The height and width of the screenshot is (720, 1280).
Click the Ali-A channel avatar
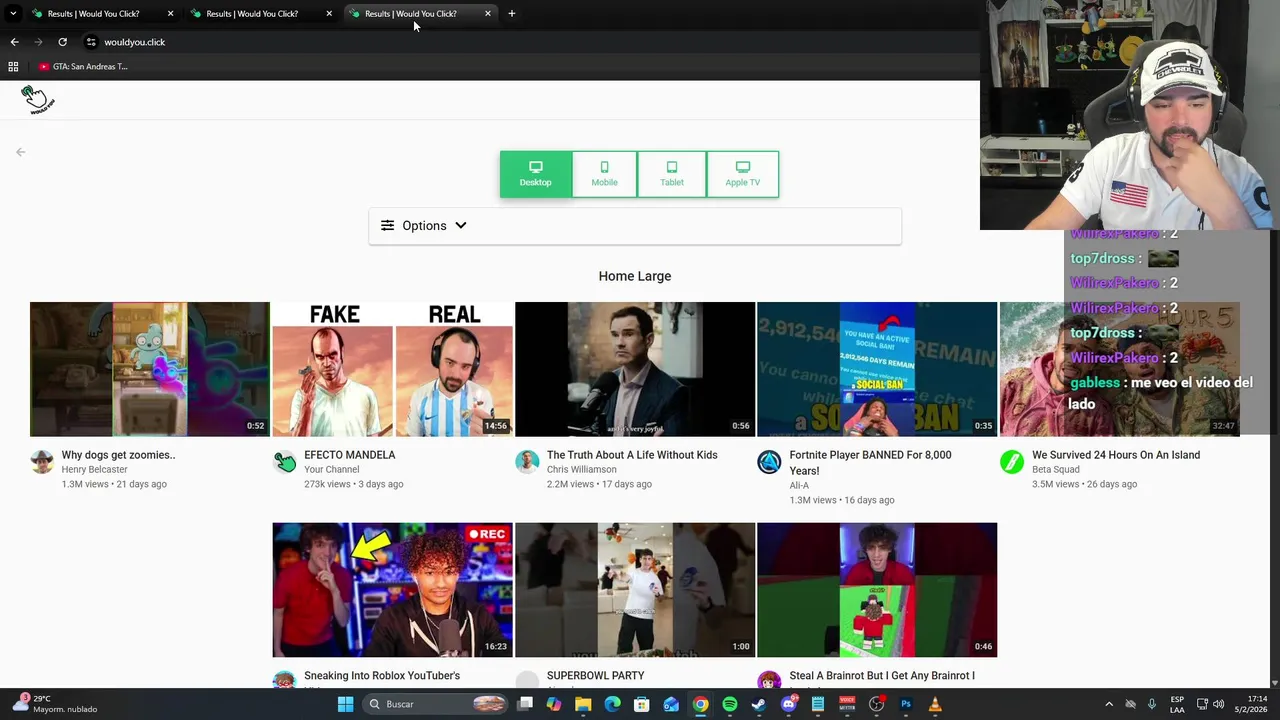[x=769, y=462]
